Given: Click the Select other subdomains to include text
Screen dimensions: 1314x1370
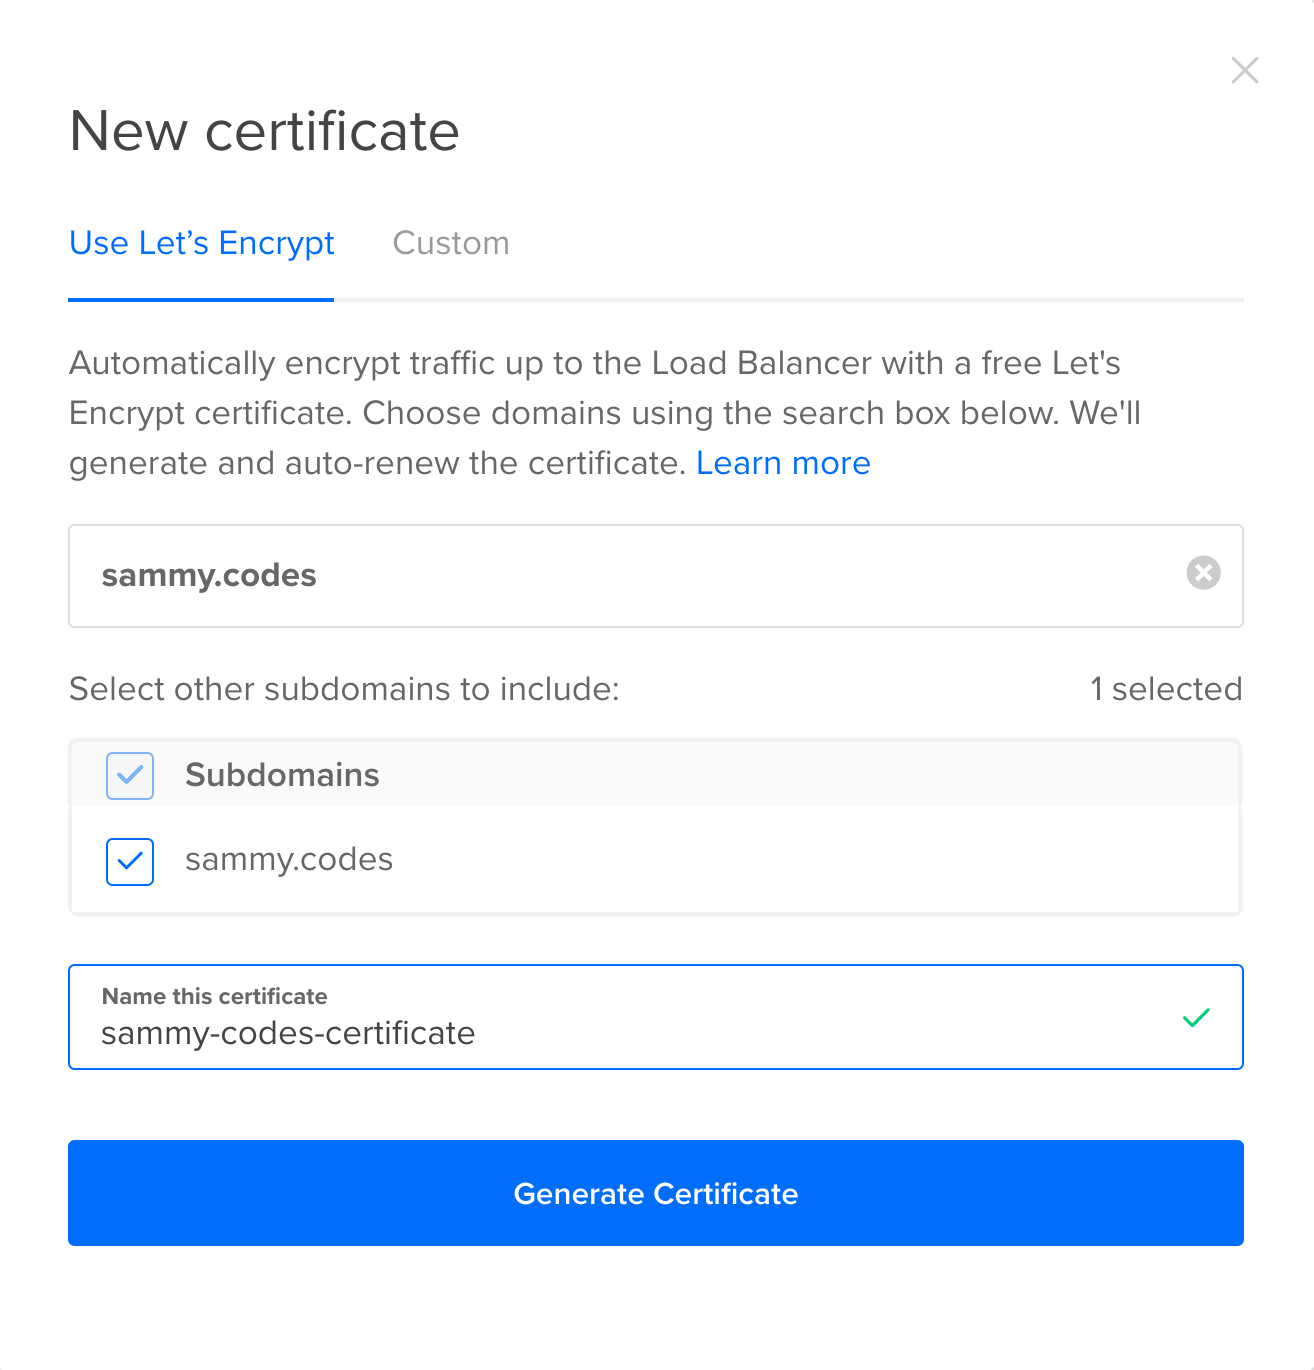Looking at the screenshot, I should click(x=344, y=689).
